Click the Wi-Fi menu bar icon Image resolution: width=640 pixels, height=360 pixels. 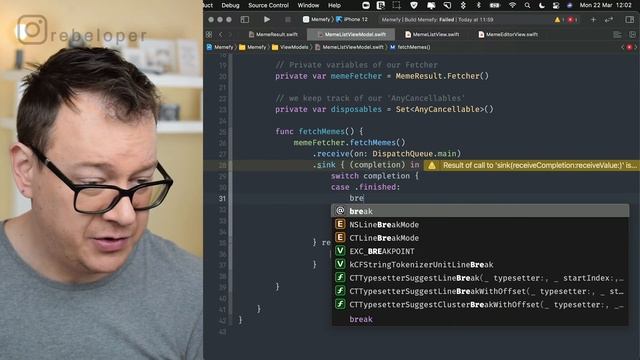click(512, 5)
